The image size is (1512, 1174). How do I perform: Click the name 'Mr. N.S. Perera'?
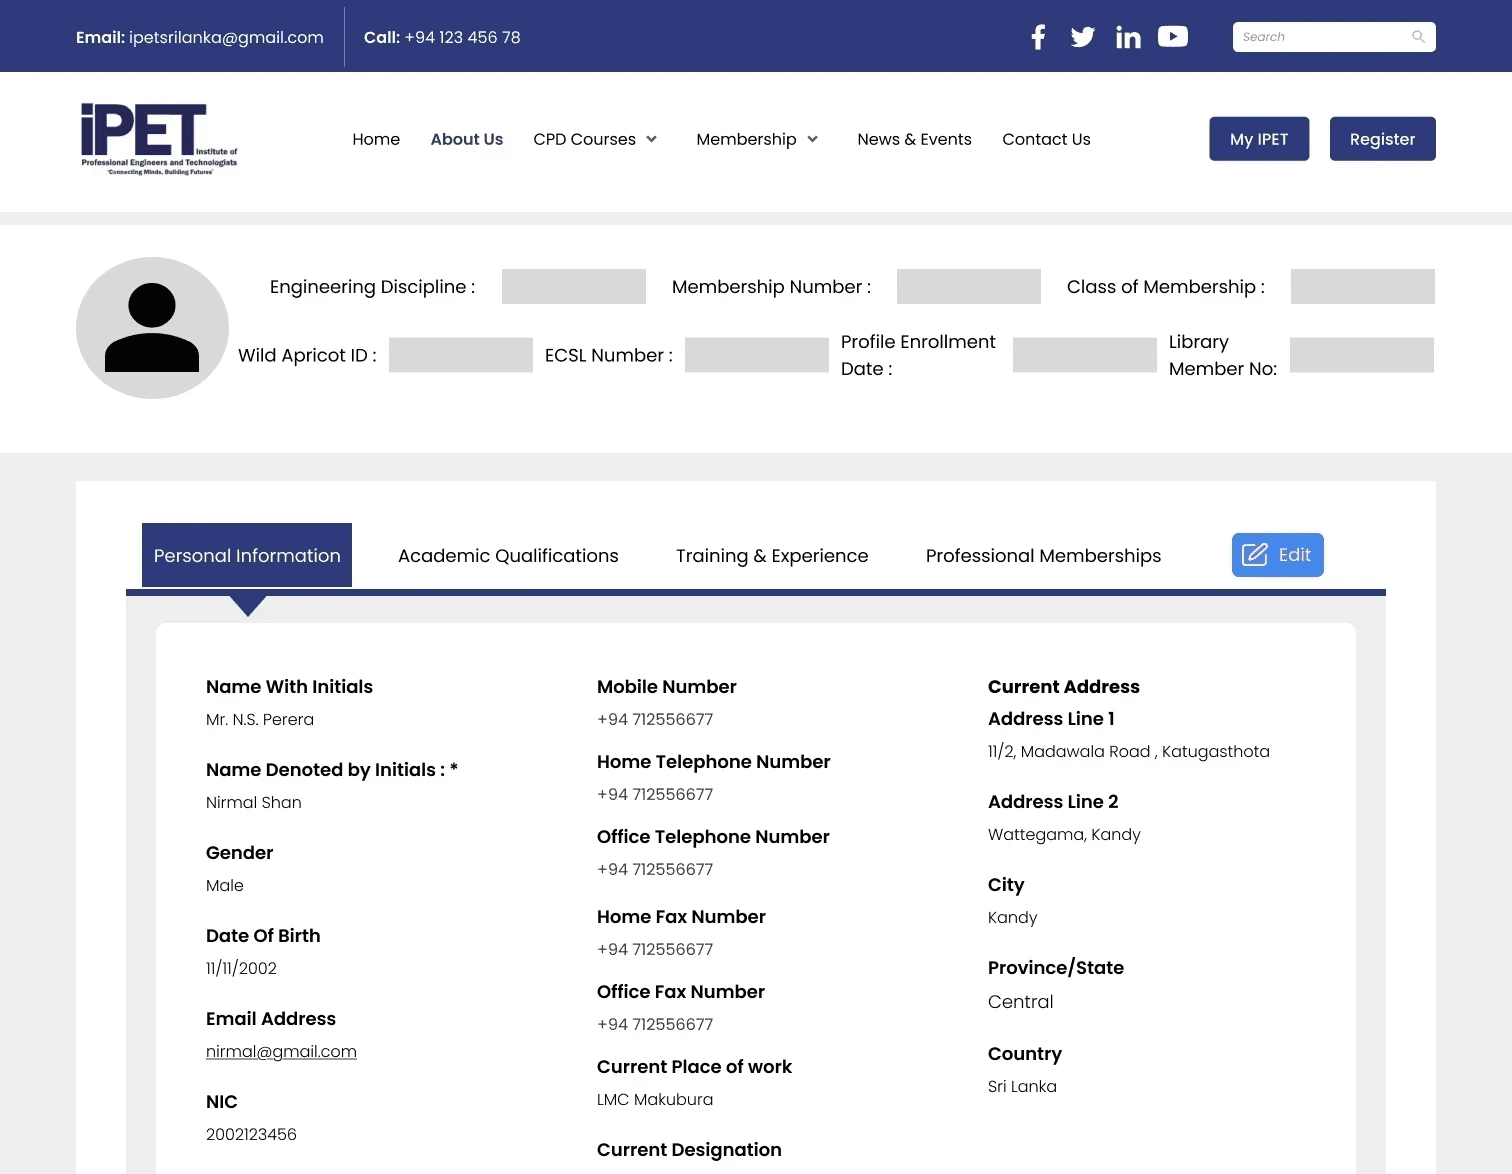pyautogui.click(x=260, y=719)
